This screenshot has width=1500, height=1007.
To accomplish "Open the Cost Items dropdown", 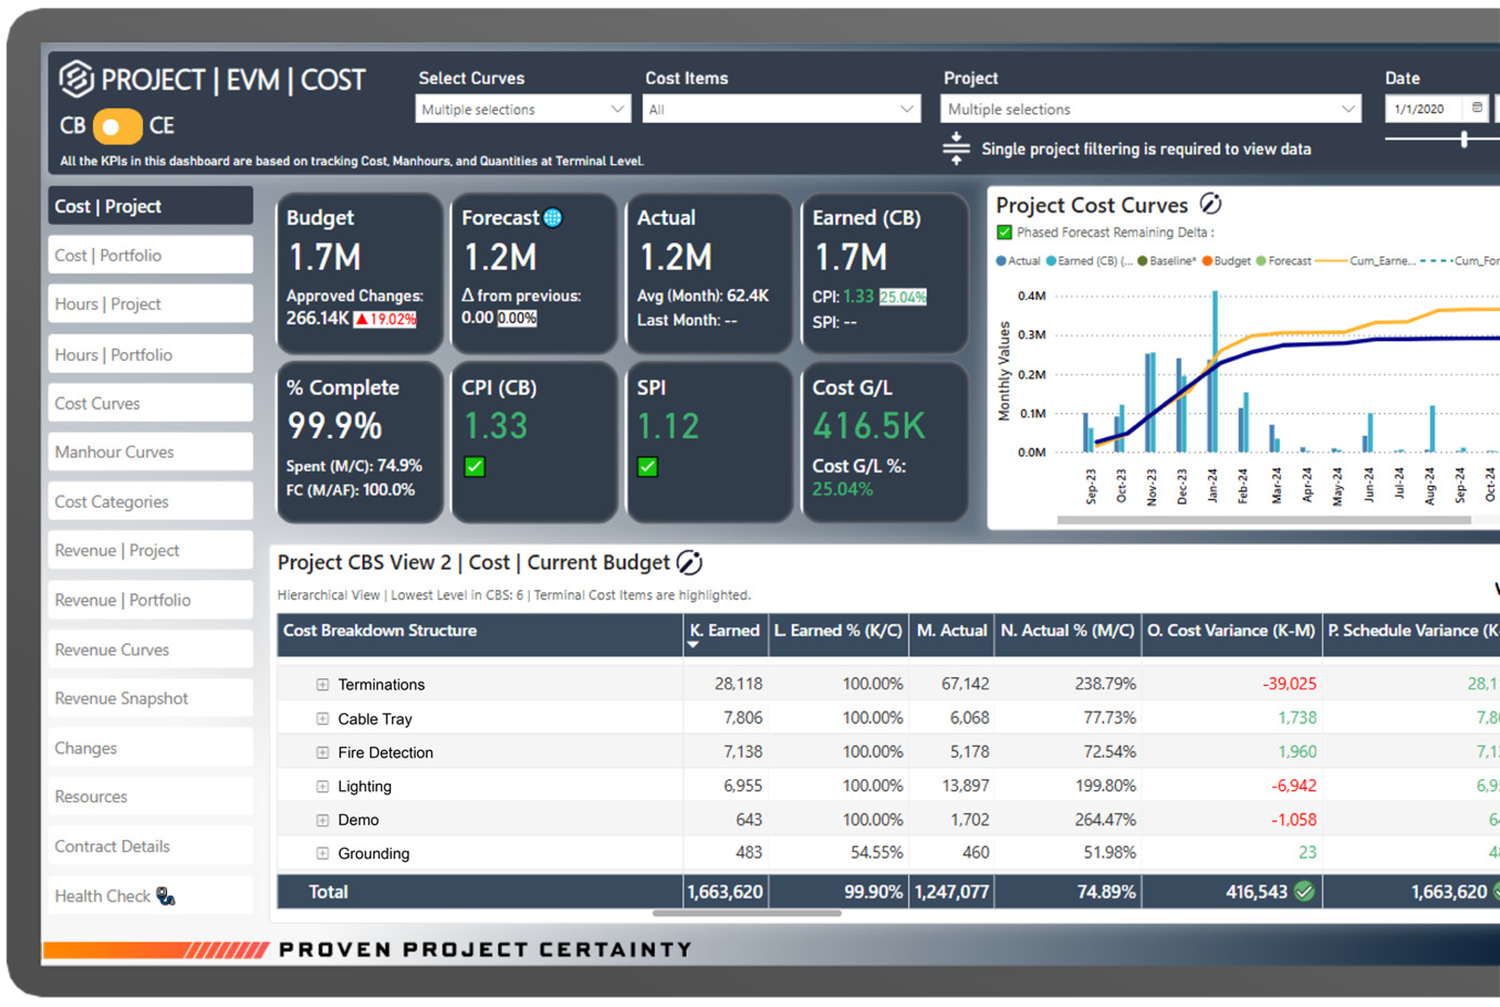I will (x=780, y=109).
